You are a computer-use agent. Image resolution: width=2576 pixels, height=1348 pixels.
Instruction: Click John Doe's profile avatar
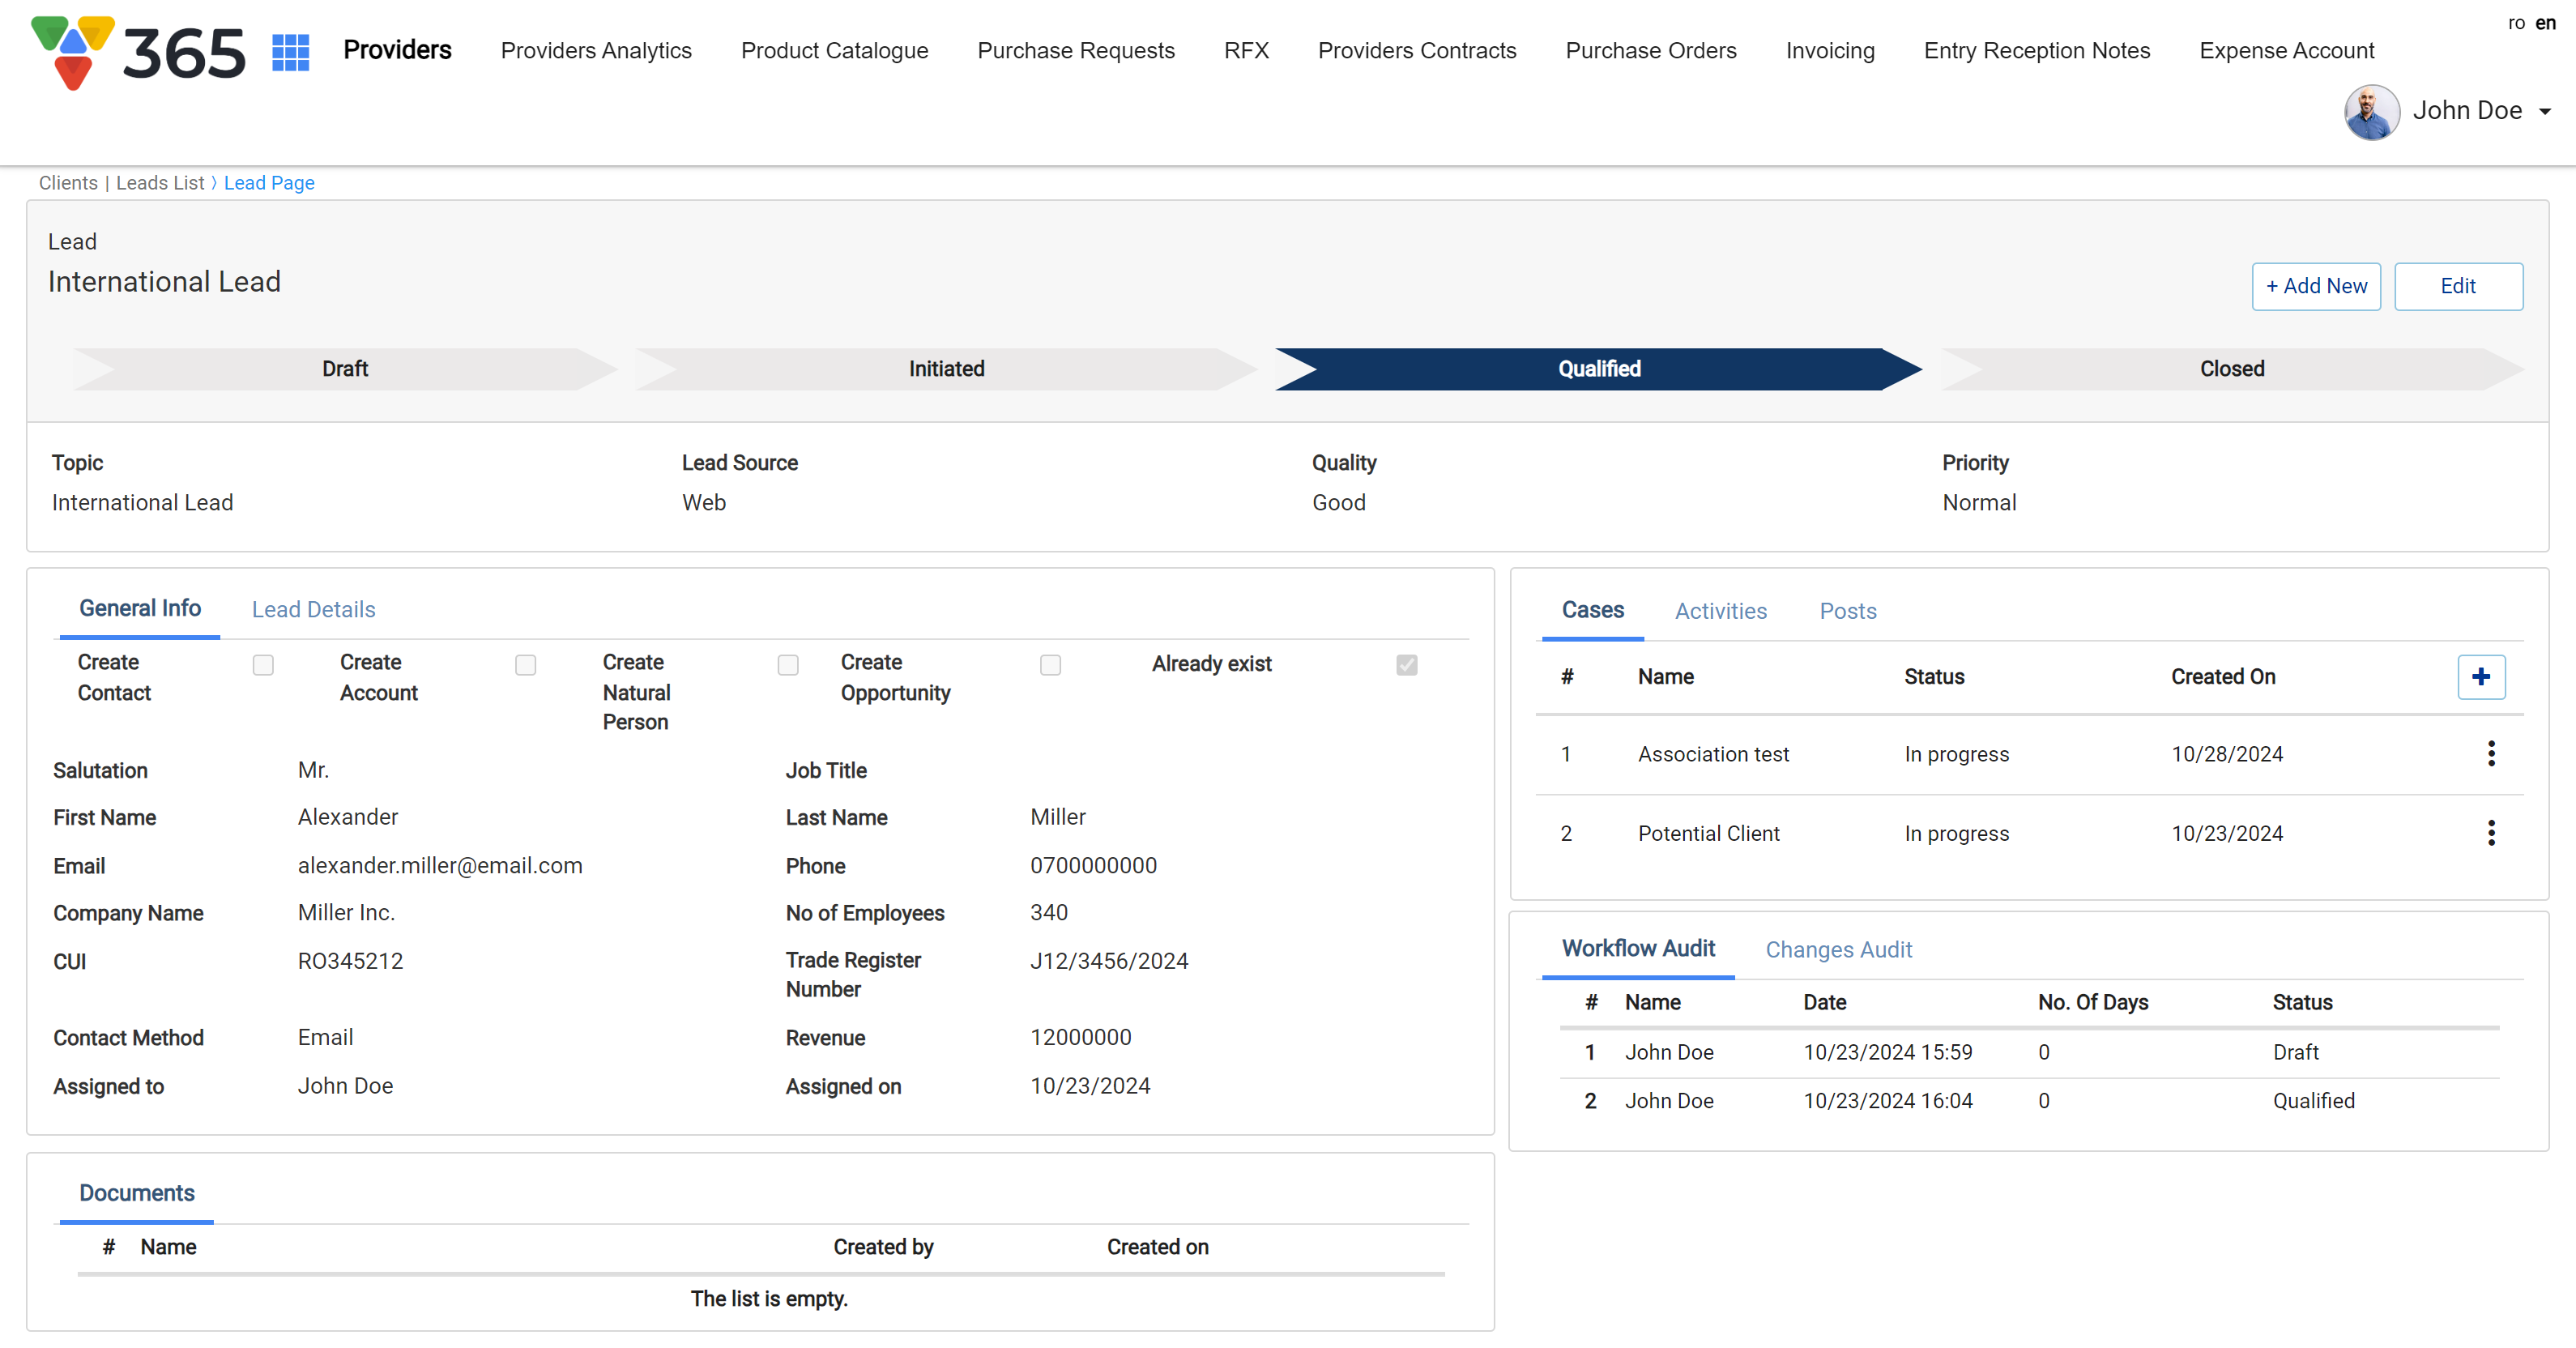[2371, 112]
